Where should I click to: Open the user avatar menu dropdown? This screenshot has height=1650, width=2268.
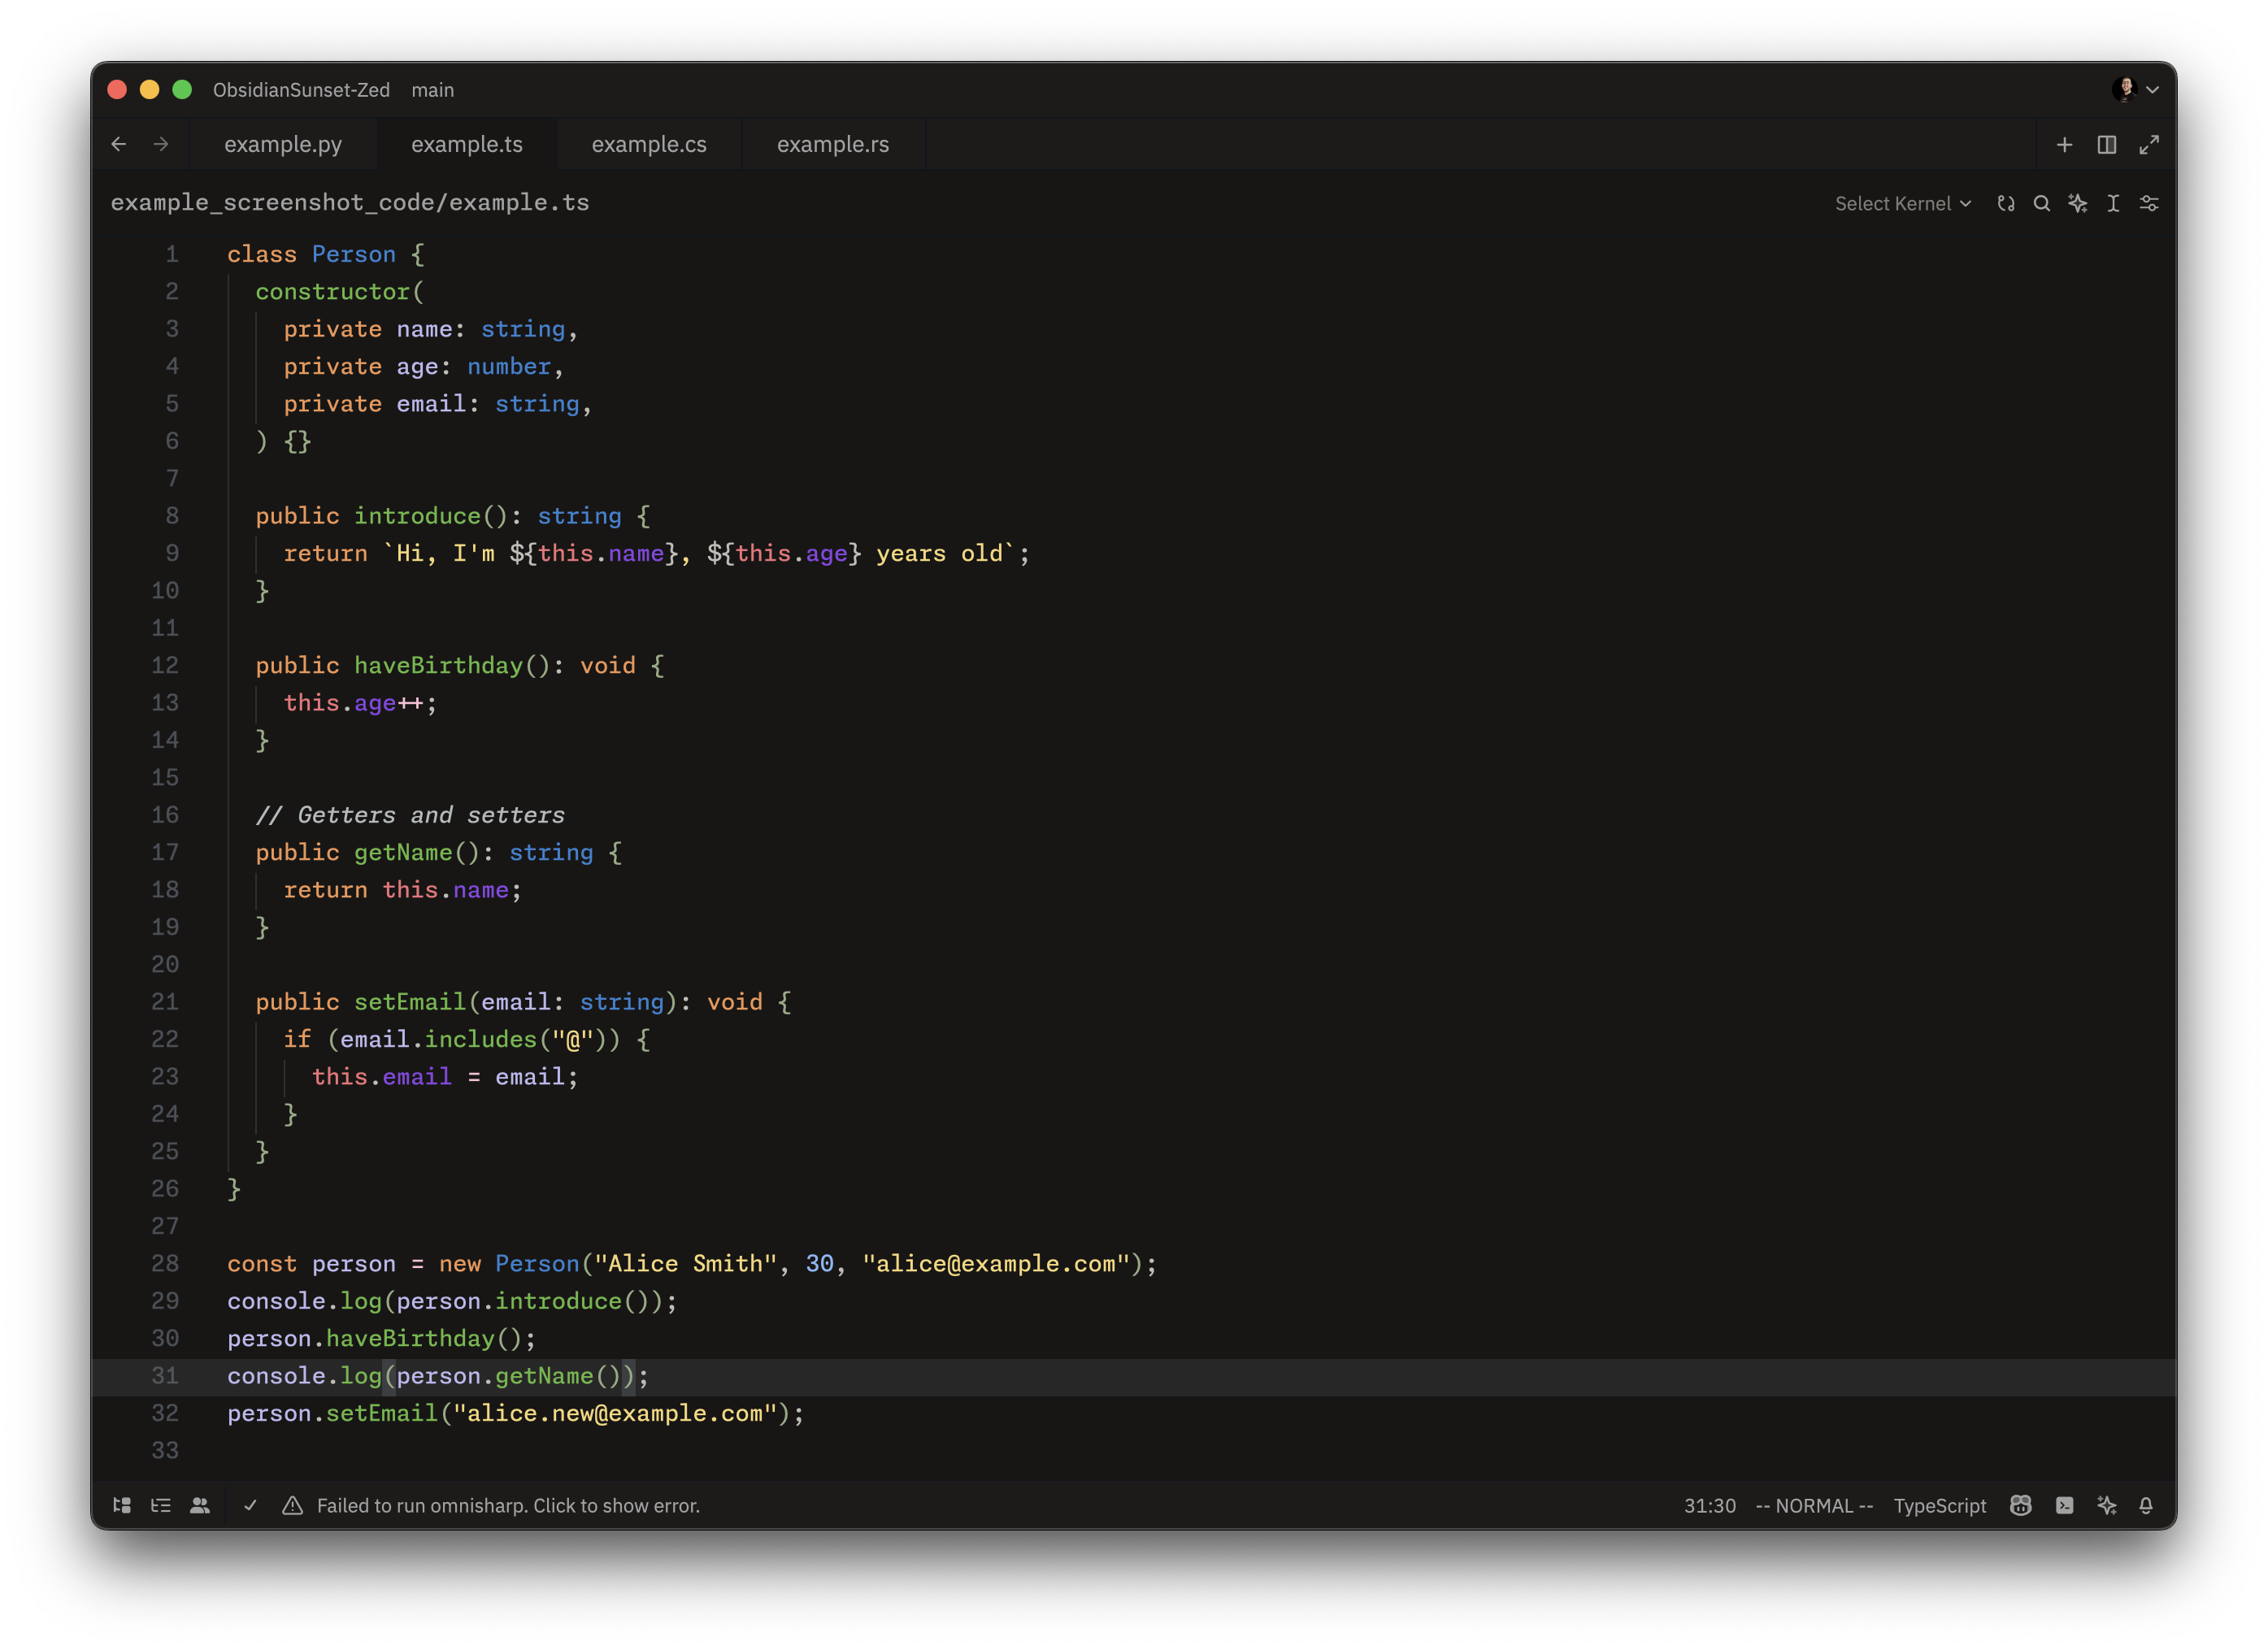point(2136,89)
